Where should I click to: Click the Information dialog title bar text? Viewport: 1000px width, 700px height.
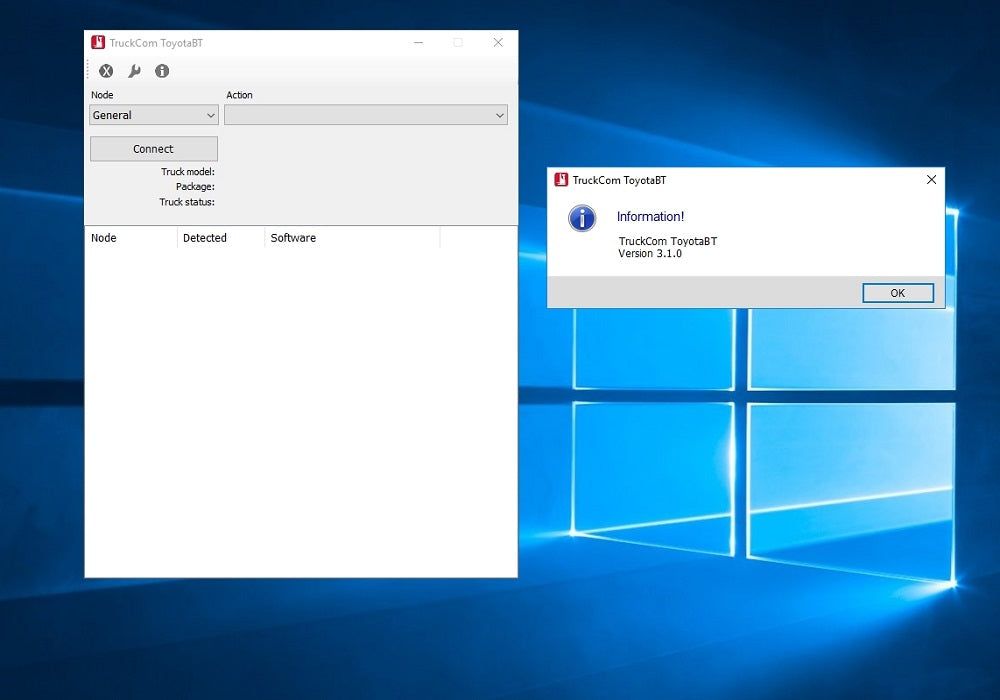pyautogui.click(x=619, y=180)
